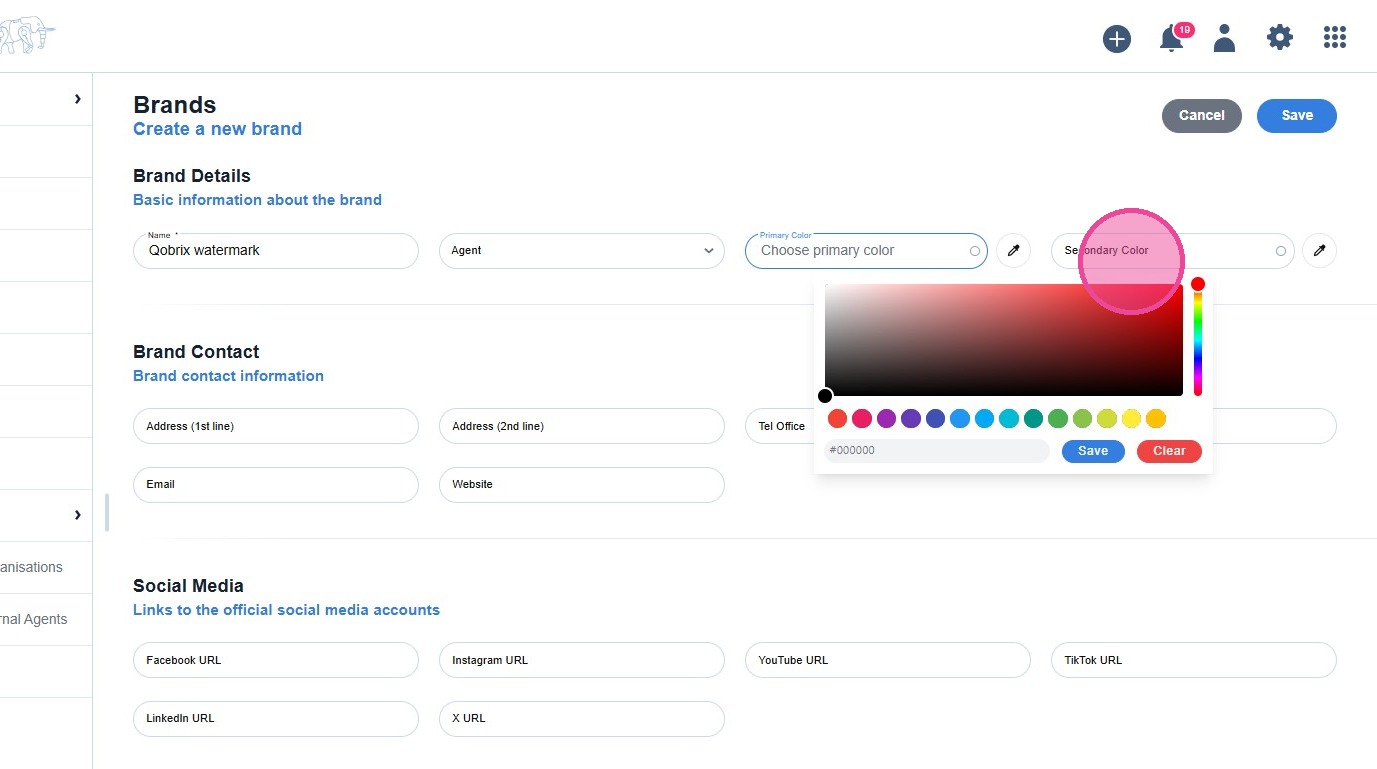Open the settings gear icon
This screenshot has height=769, width=1377.
[1280, 38]
